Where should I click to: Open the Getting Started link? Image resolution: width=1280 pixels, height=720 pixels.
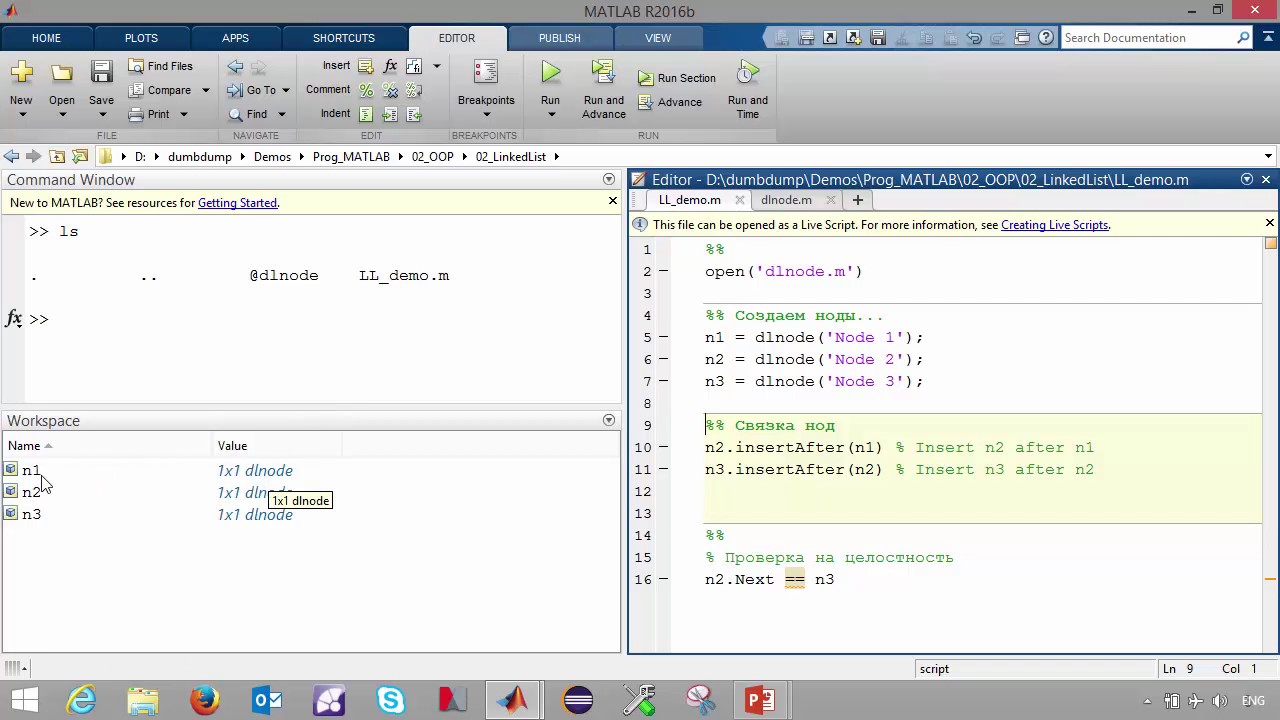(237, 203)
